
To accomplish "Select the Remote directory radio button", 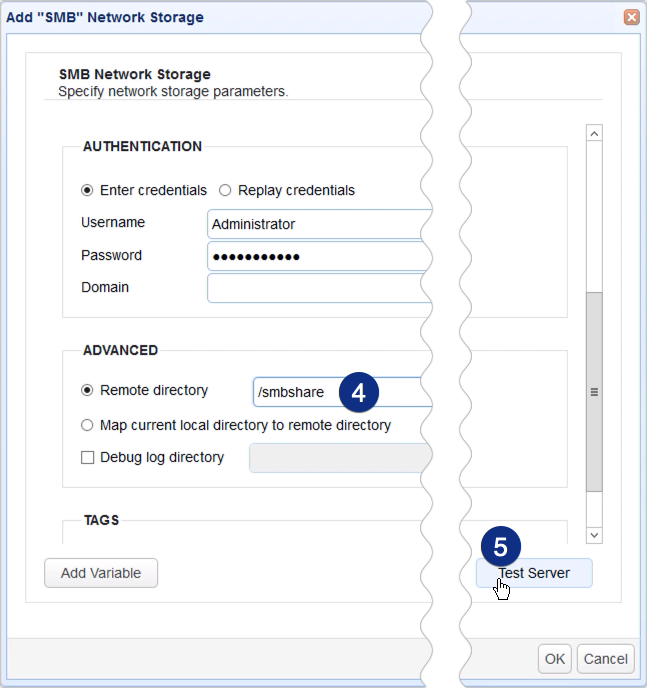I will (x=87, y=392).
